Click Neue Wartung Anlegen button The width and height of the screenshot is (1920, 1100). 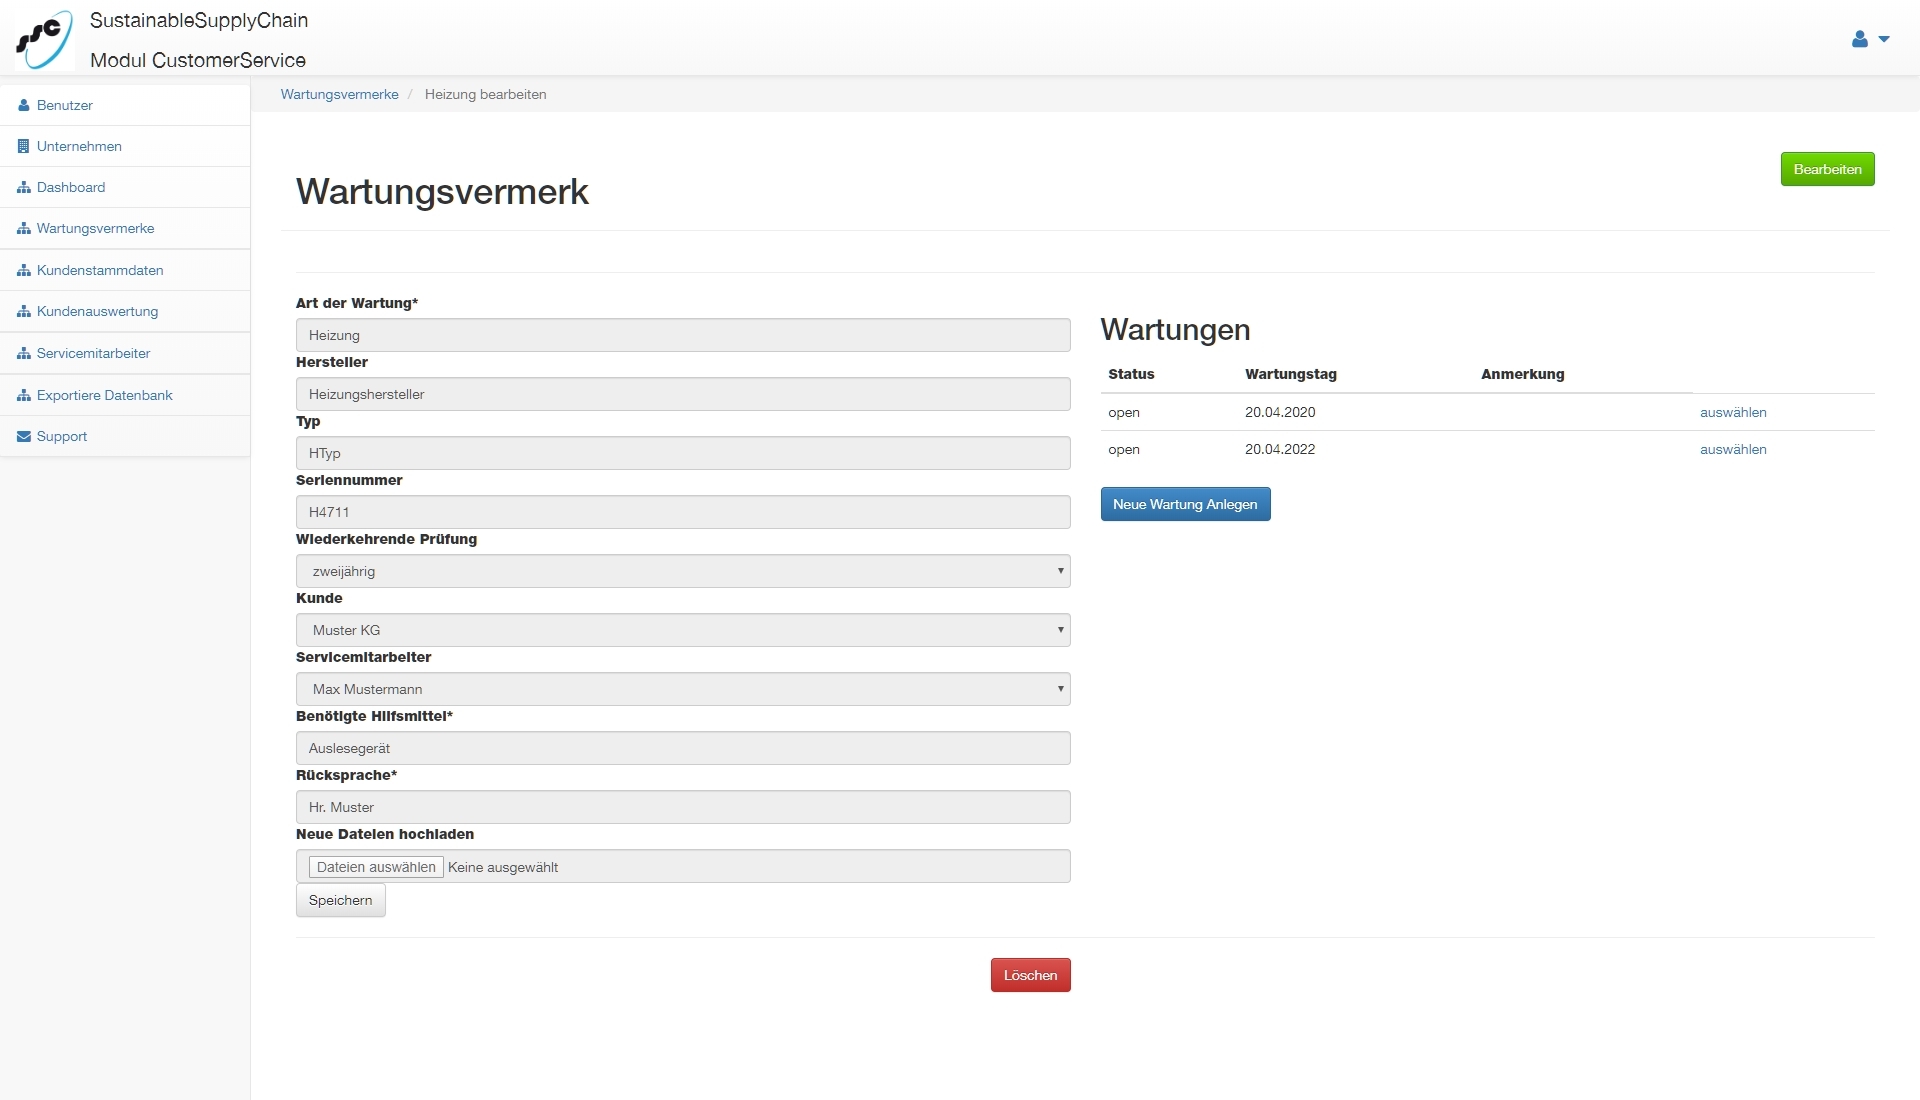coord(1185,504)
